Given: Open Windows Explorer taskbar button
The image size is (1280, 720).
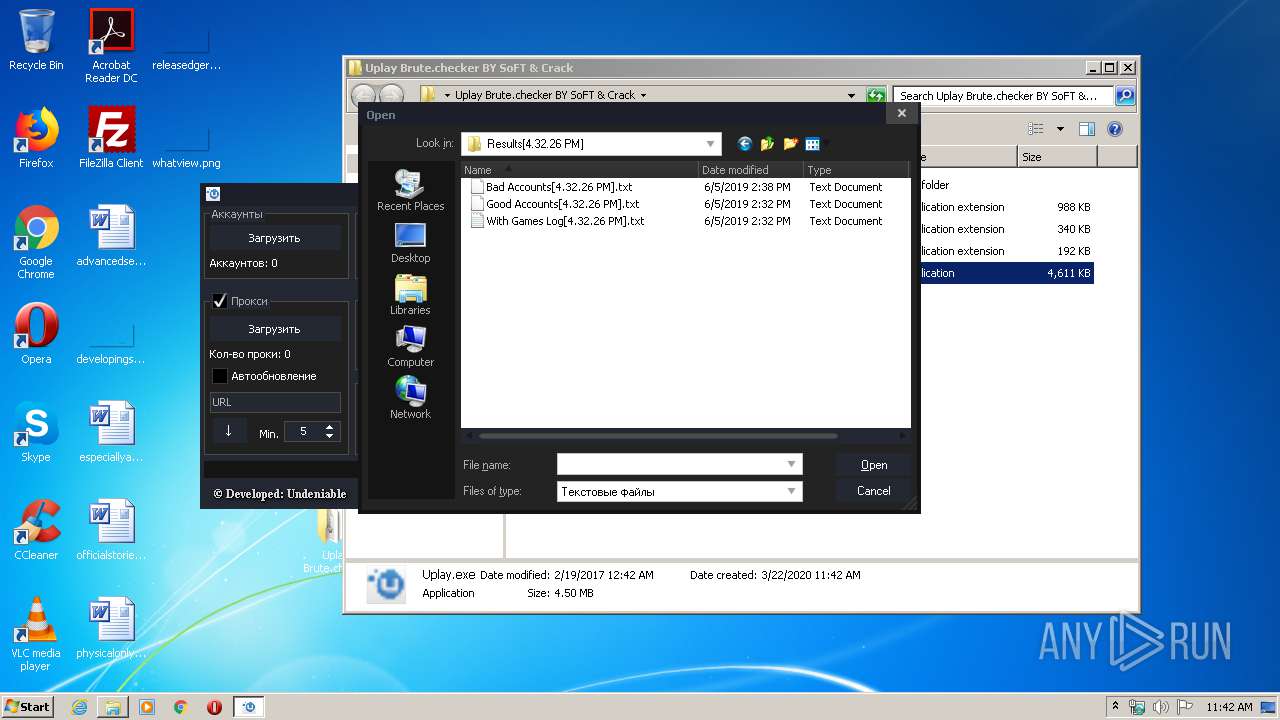Looking at the screenshot, I should [113, 706].
